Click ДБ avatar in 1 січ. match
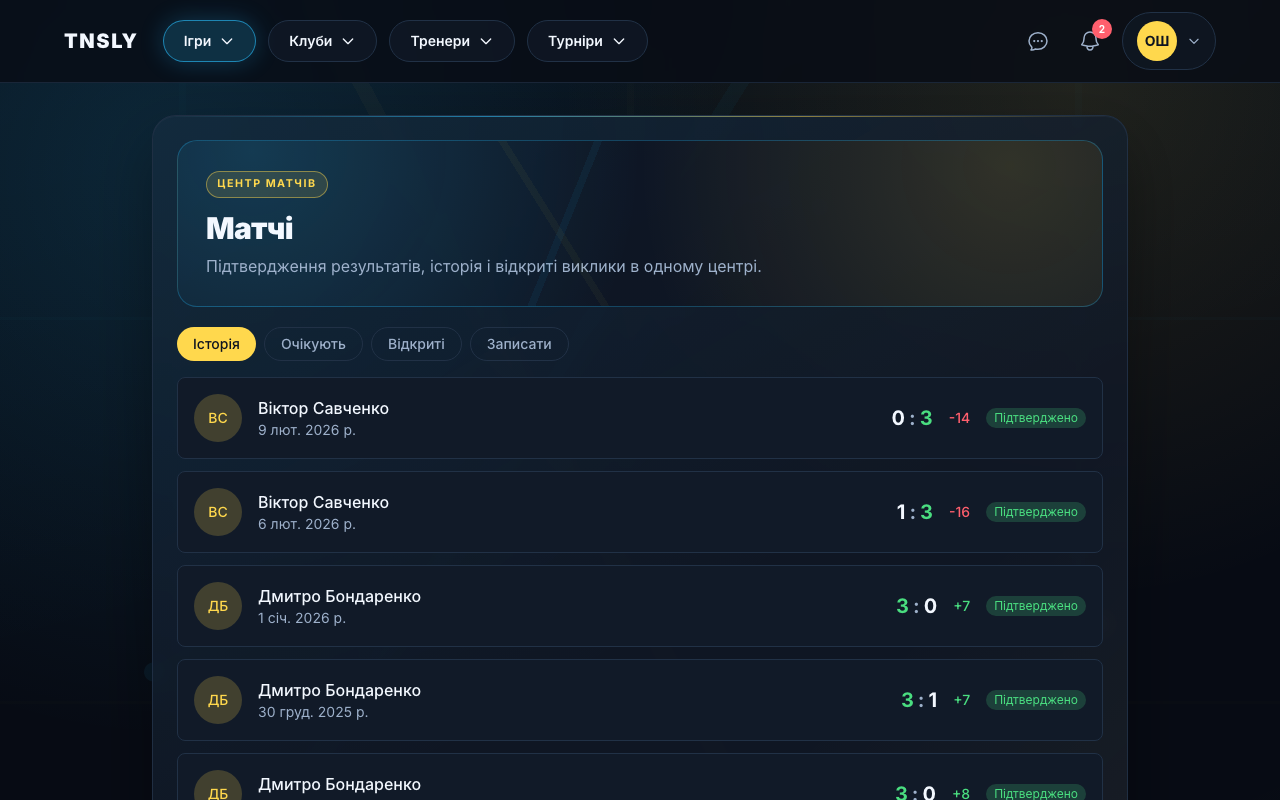The width and height of the screenshot is (1280, 800). (x=218, y=606)
